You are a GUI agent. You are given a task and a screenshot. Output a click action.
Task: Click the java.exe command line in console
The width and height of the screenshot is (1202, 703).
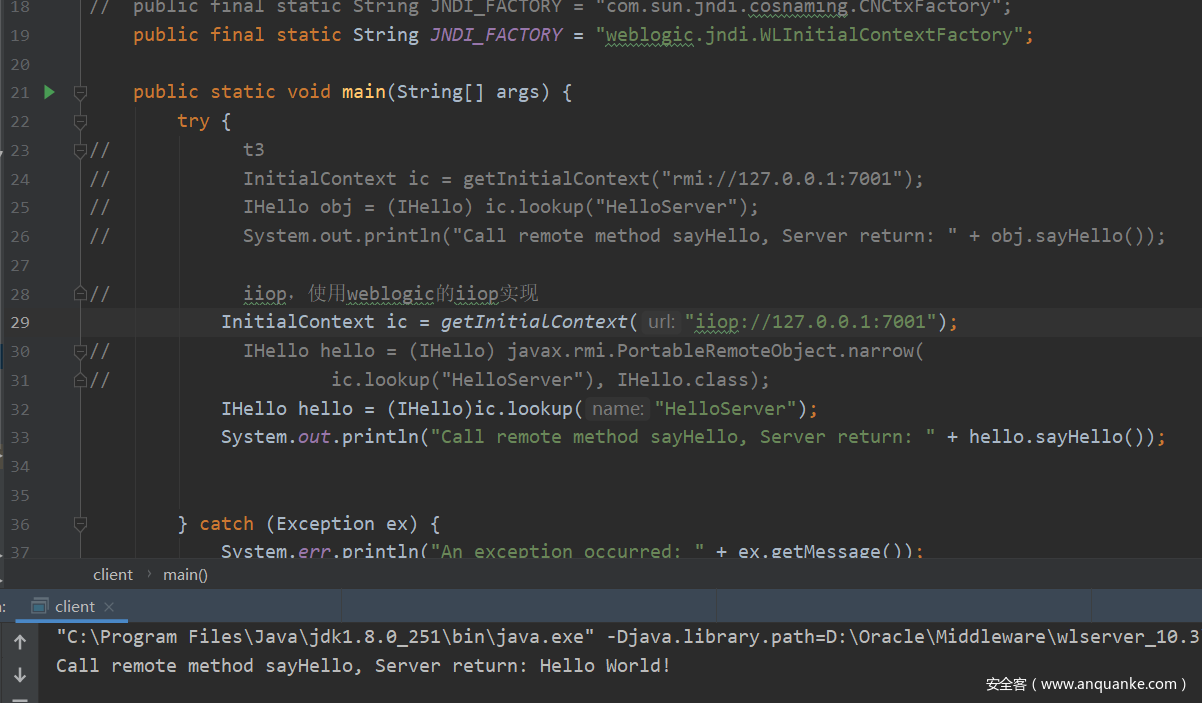pos(628,637)
